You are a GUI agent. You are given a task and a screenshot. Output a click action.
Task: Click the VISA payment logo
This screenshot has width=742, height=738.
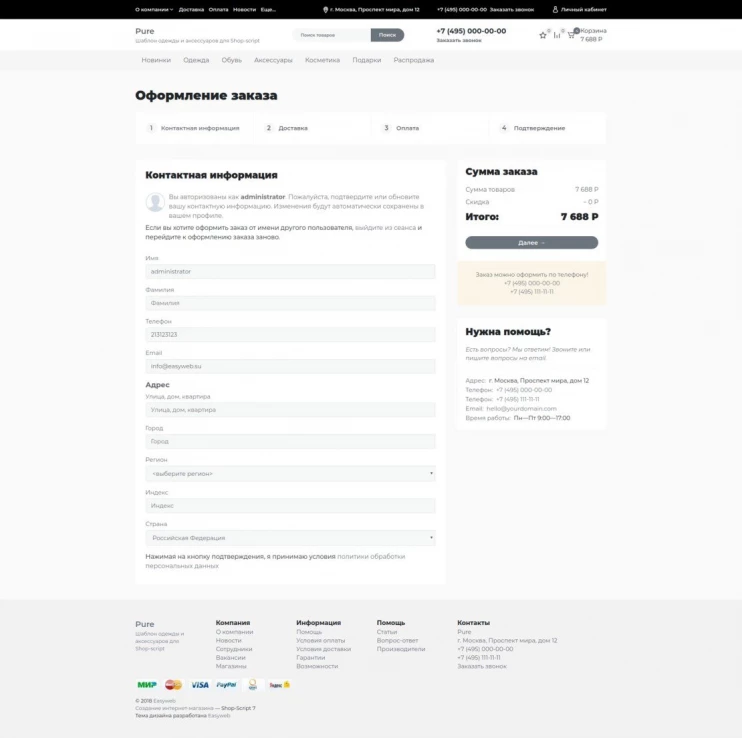200,685
